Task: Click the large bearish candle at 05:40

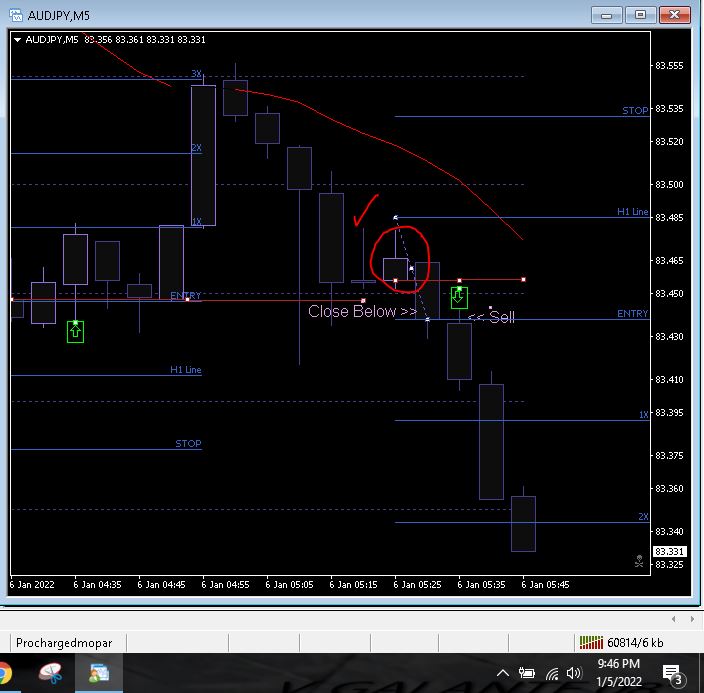Action: pyautogui.click(x=491, y=442)
